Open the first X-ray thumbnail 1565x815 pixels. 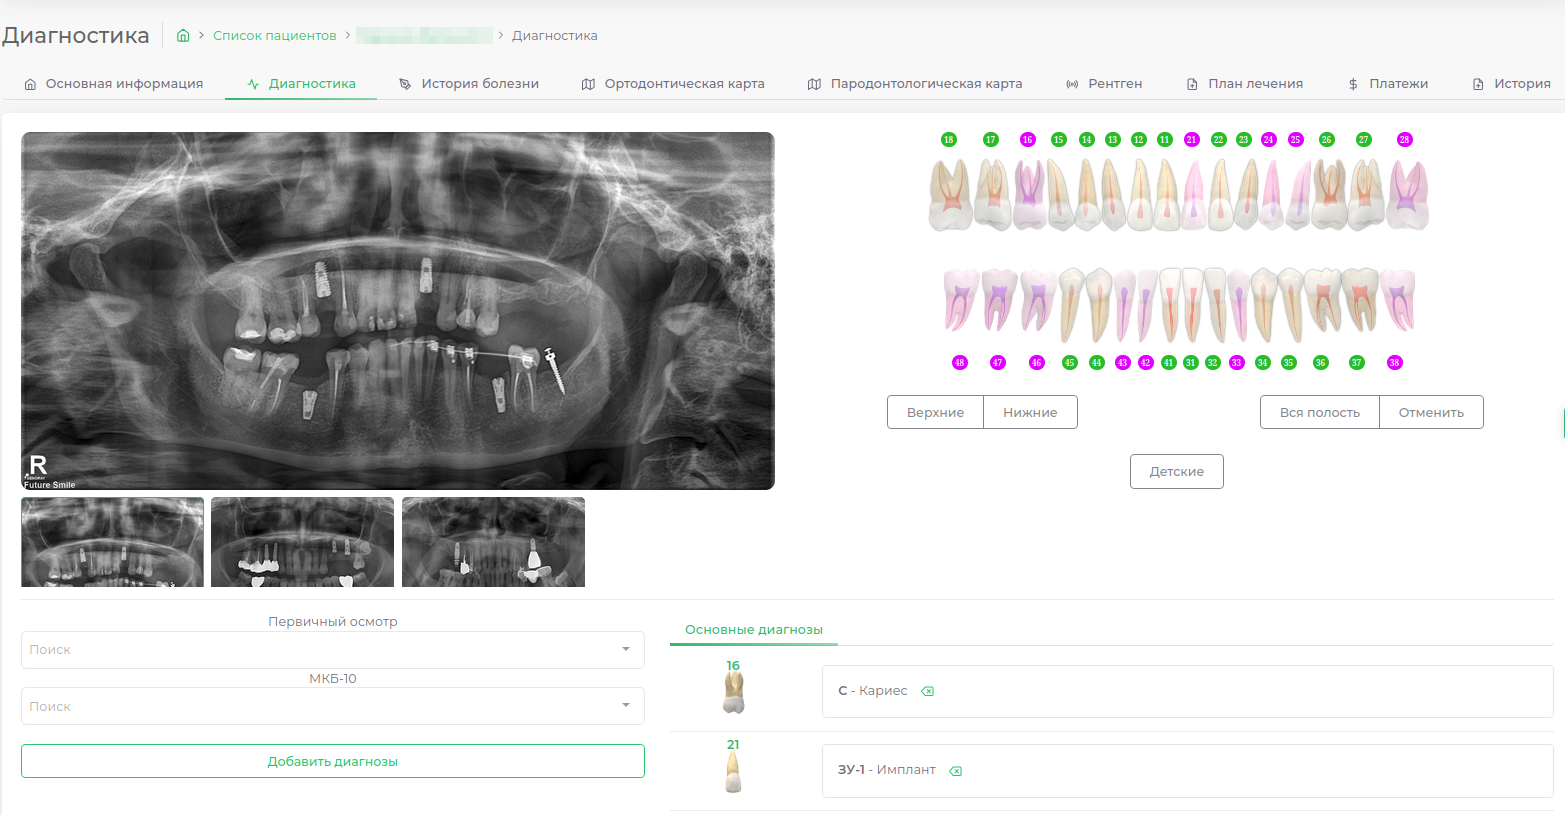point(112,542)
